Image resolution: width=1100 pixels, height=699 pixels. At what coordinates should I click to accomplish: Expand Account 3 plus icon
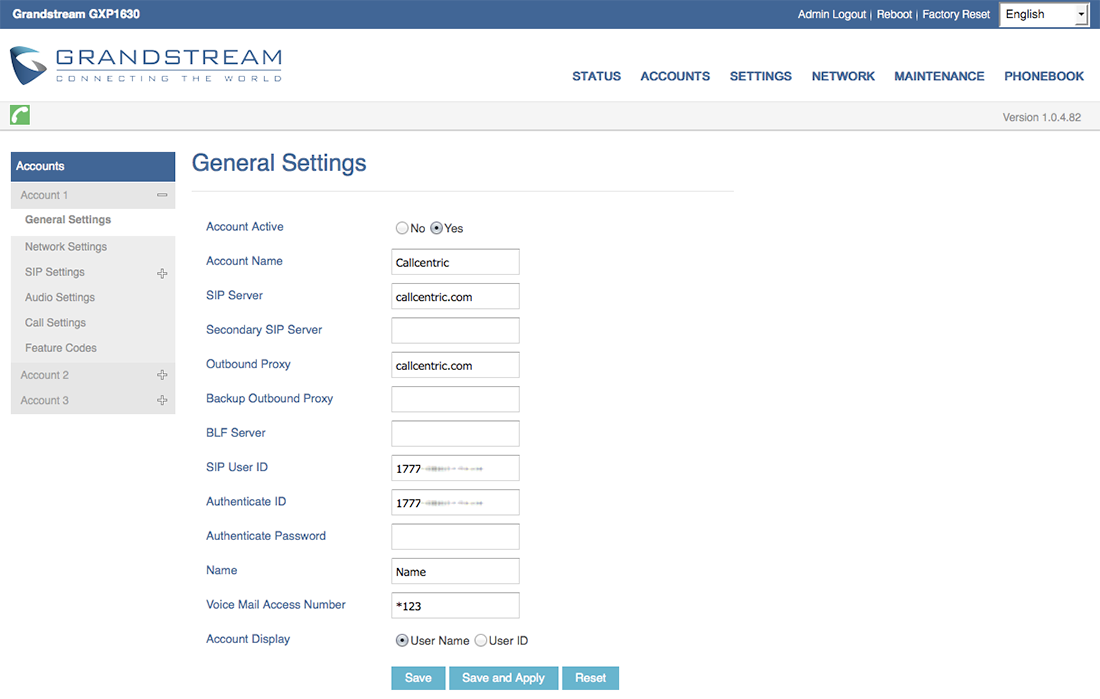tap(162, 400)
